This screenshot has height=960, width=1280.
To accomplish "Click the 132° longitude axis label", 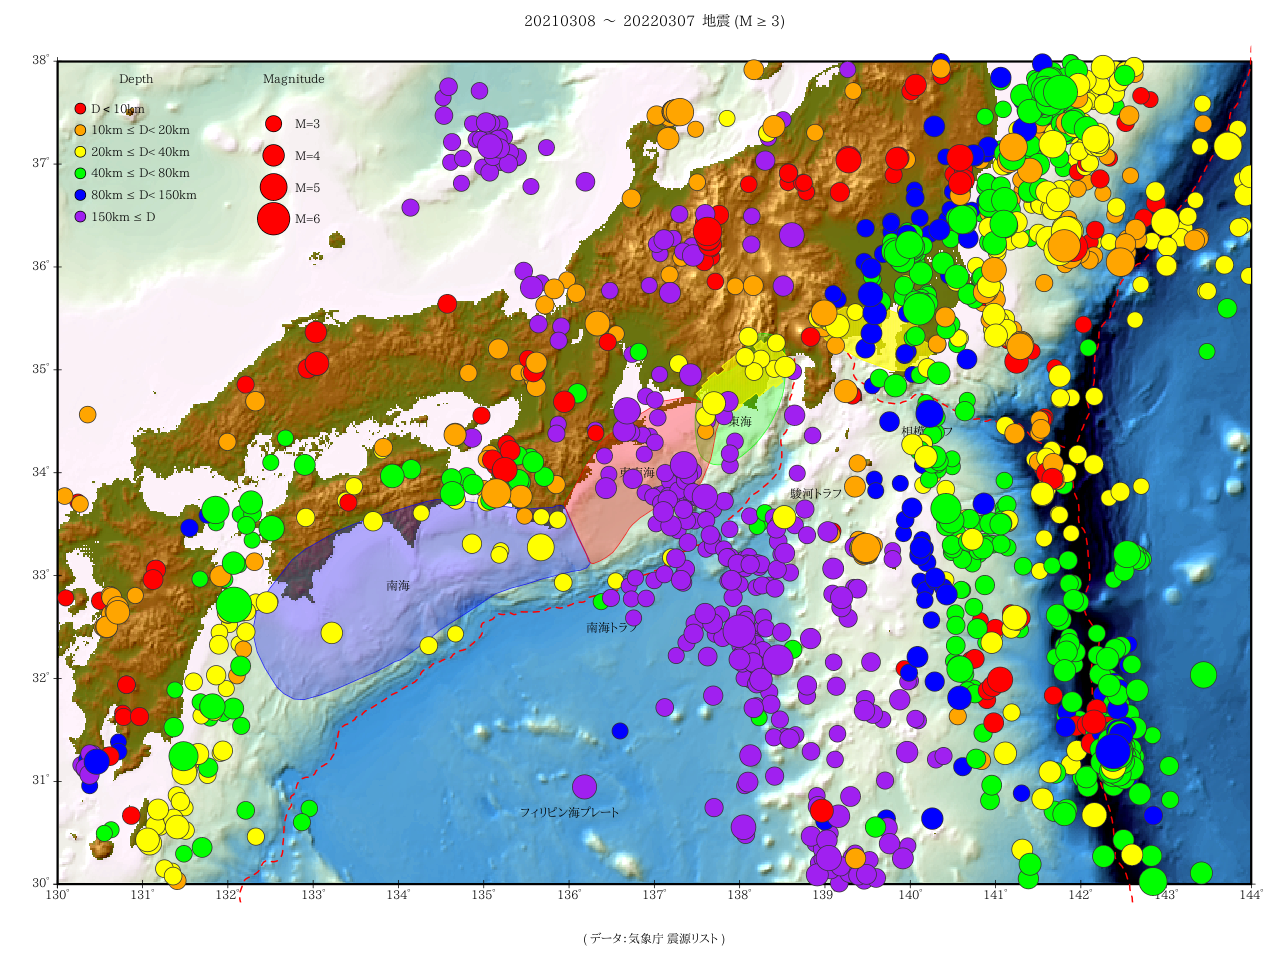I will [228, 896].
